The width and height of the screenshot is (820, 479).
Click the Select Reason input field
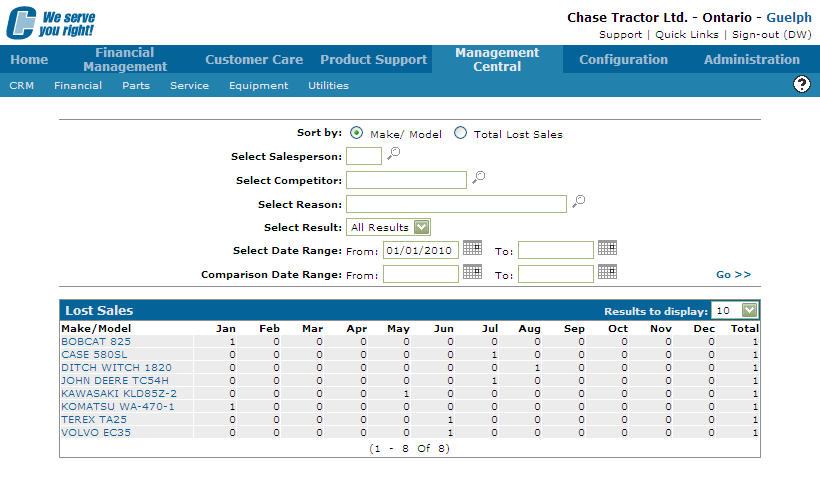click(456, 204)
